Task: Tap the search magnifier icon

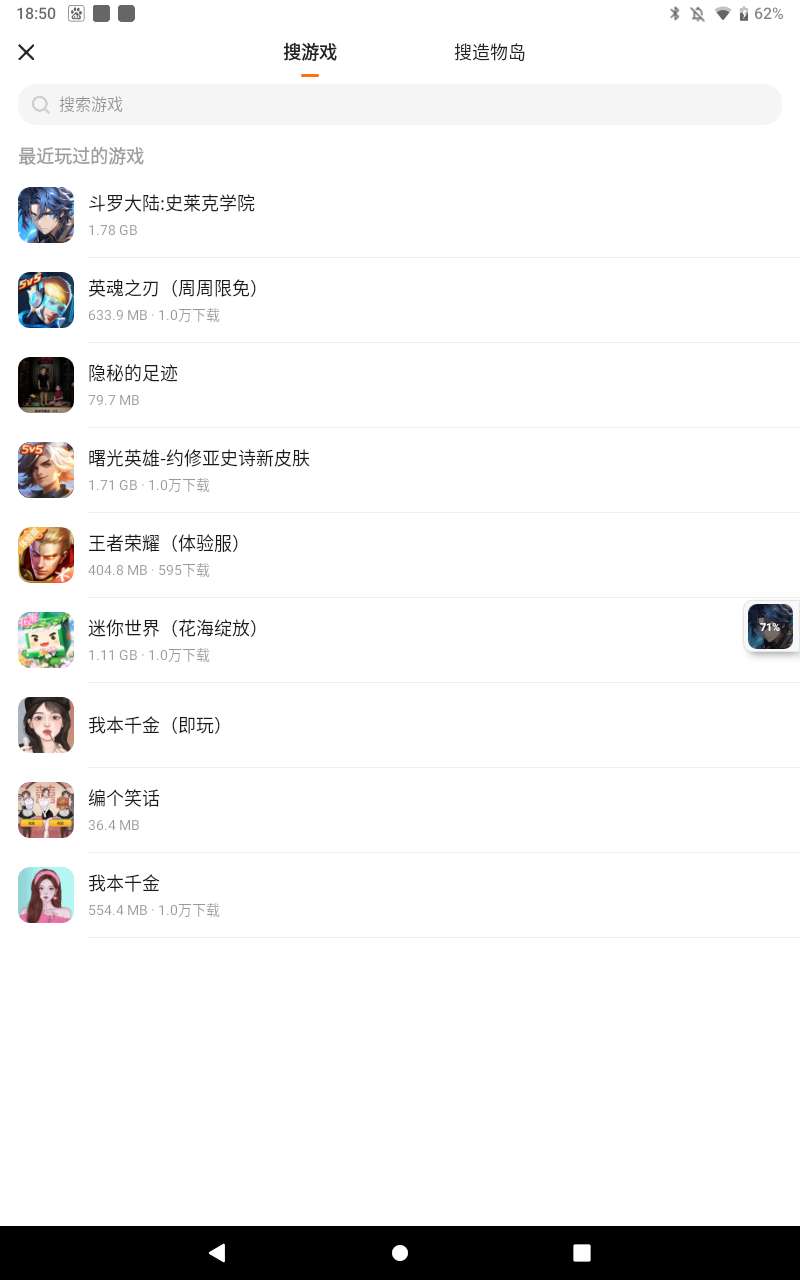Action: click(x=41, y=105)
